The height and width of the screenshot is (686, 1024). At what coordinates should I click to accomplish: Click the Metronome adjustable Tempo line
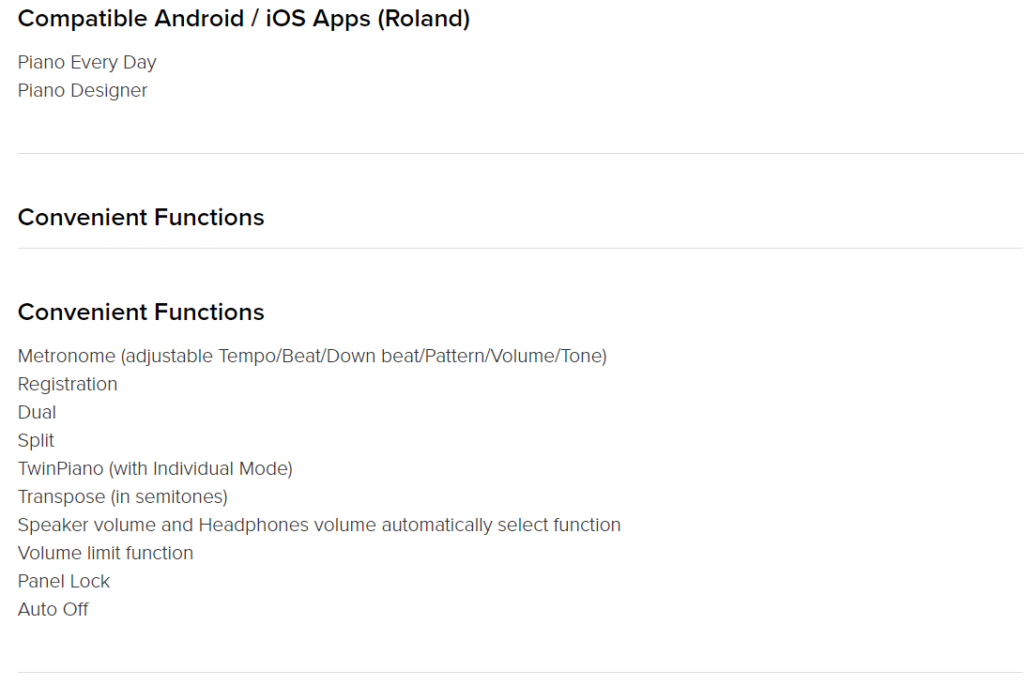(312, 356)
